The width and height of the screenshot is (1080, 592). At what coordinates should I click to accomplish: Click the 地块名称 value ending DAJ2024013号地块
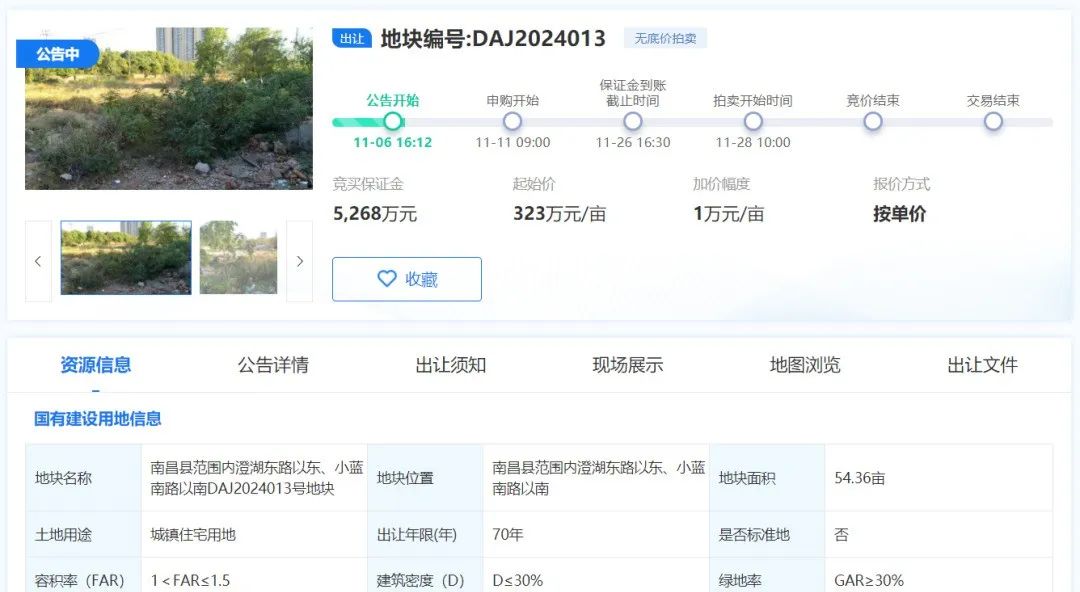(x=256, y=478)
